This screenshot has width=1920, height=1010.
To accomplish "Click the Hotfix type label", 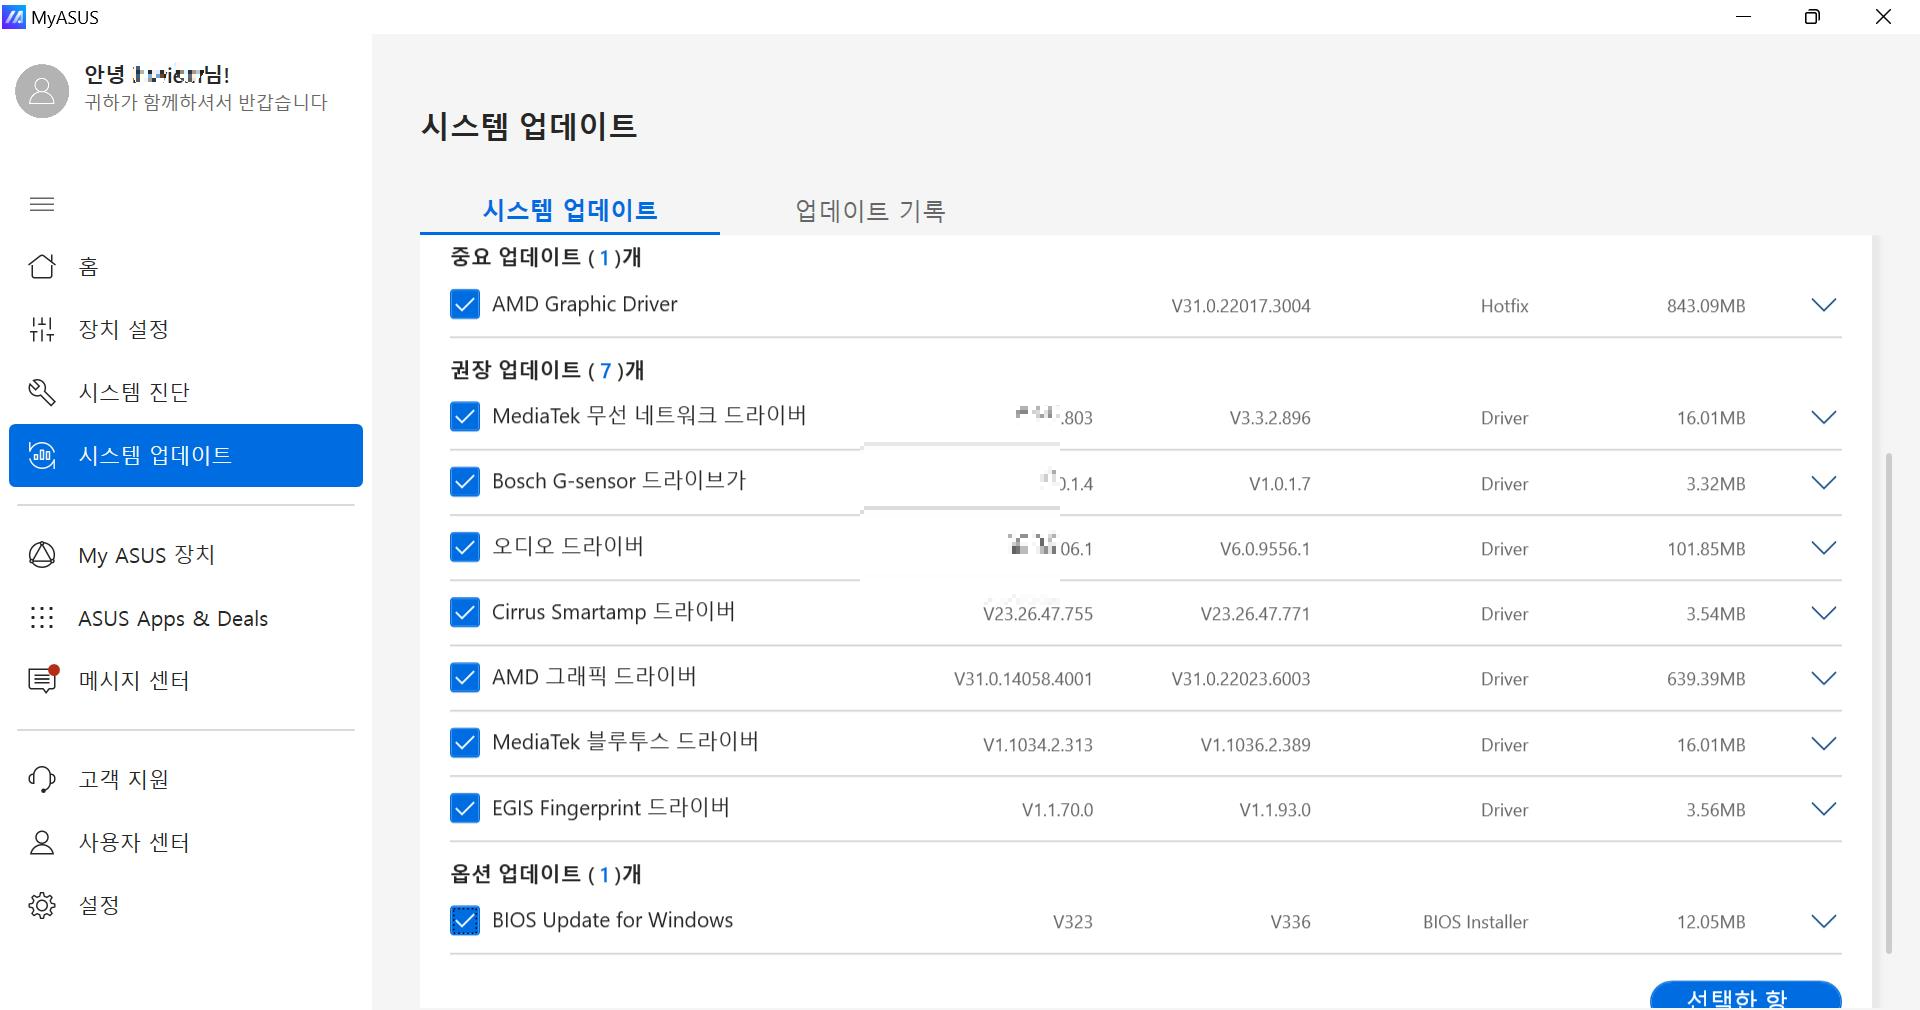I will 1504,306.
